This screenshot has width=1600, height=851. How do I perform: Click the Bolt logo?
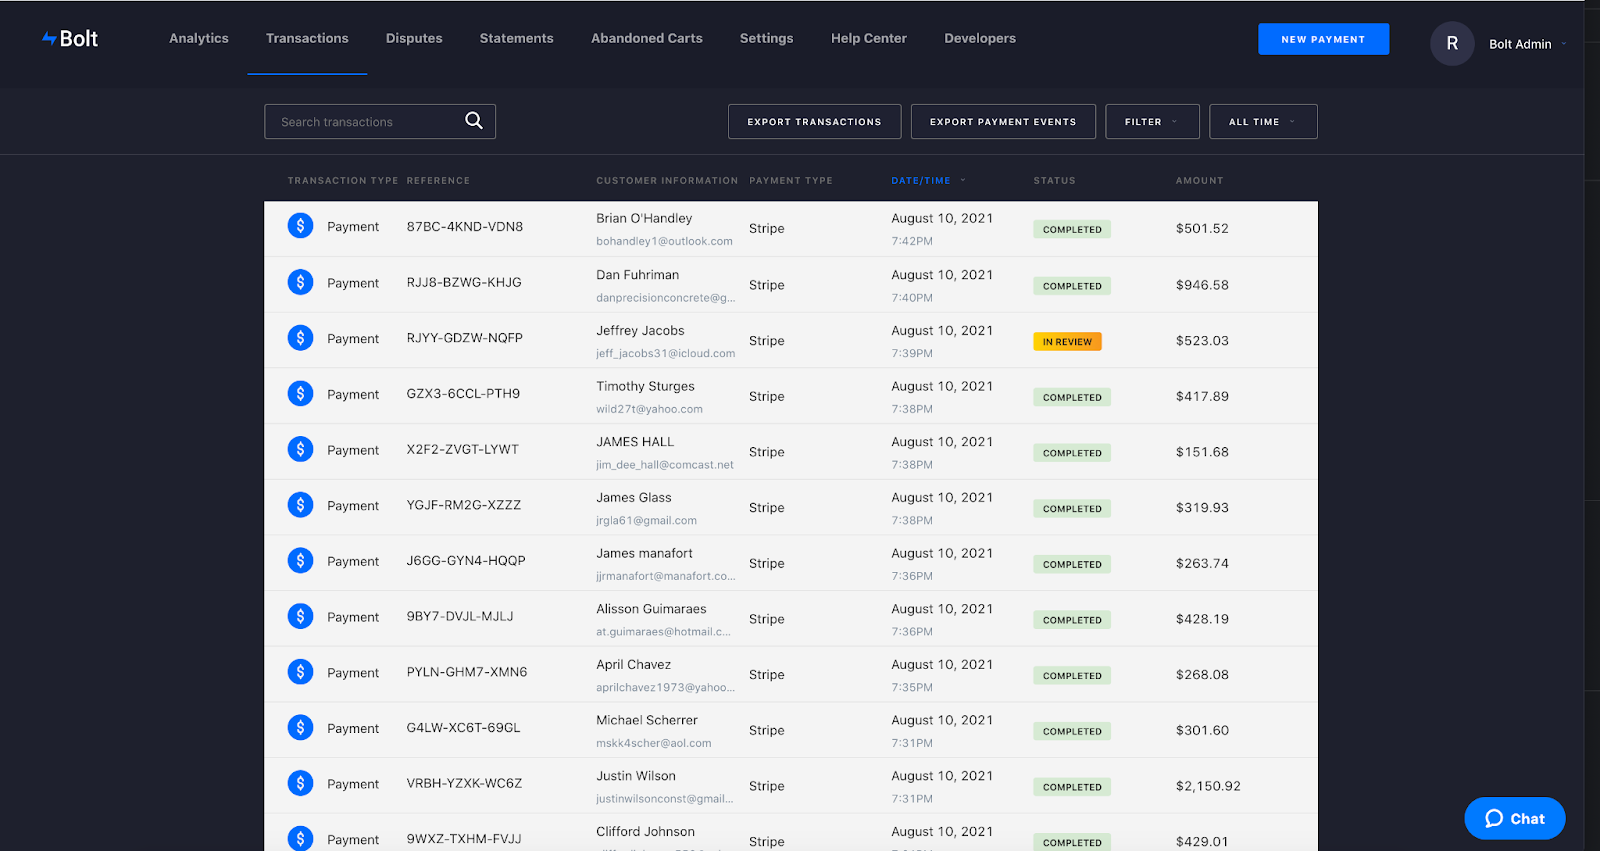click(x=70, y=39)
